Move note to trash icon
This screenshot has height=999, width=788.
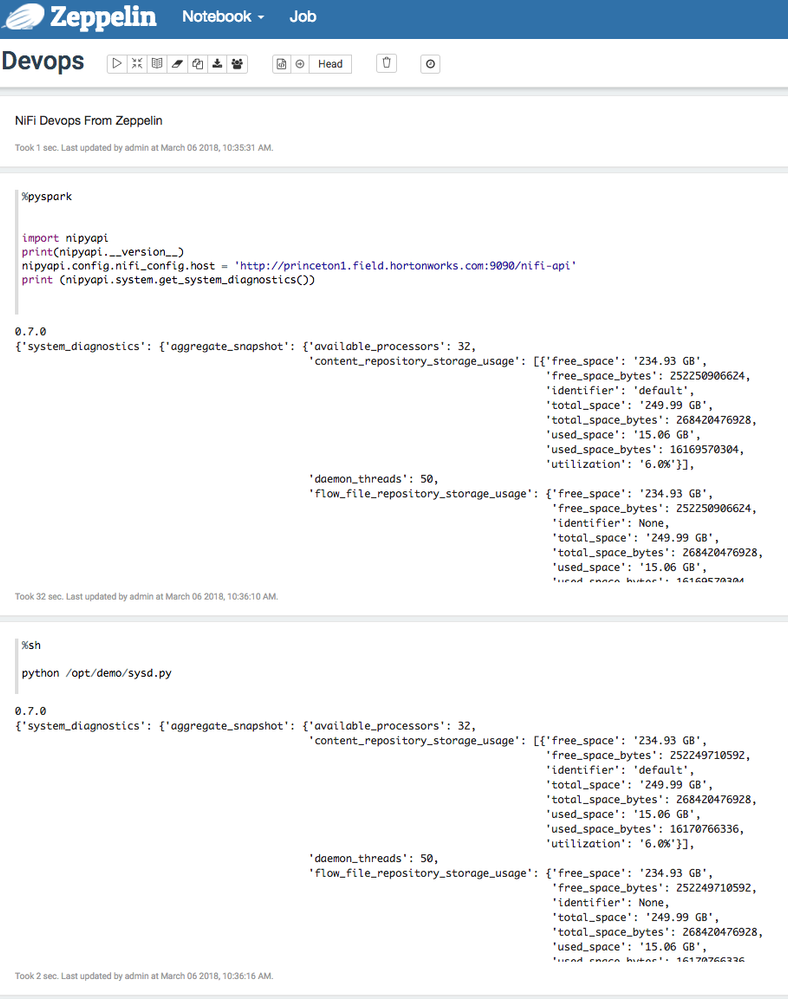pos(387,64)
